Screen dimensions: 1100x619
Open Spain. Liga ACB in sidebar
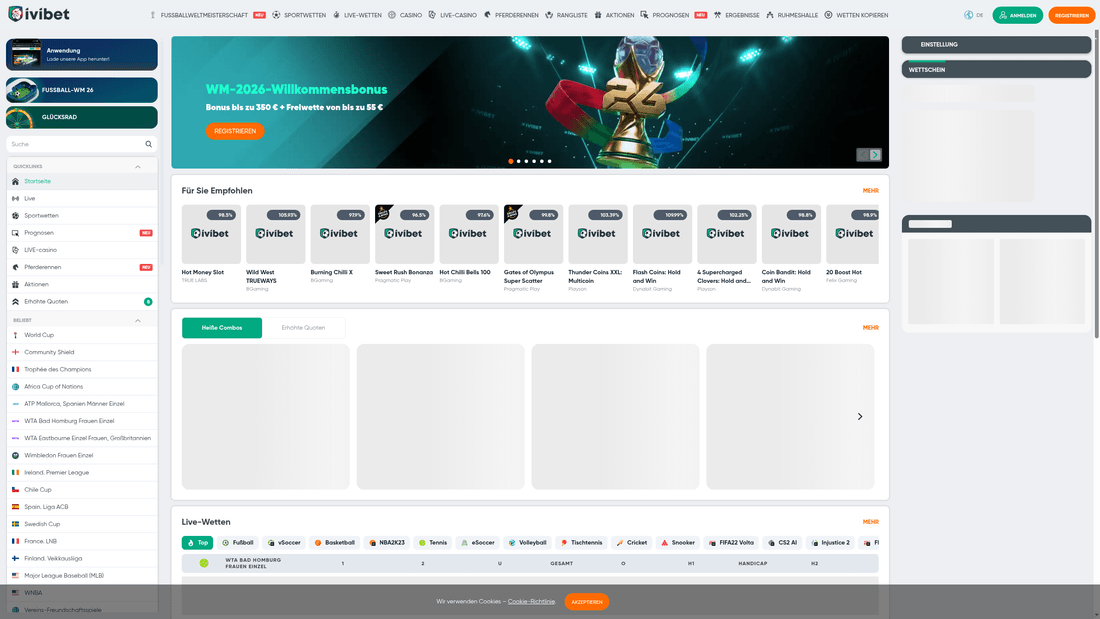pos(82,507)
